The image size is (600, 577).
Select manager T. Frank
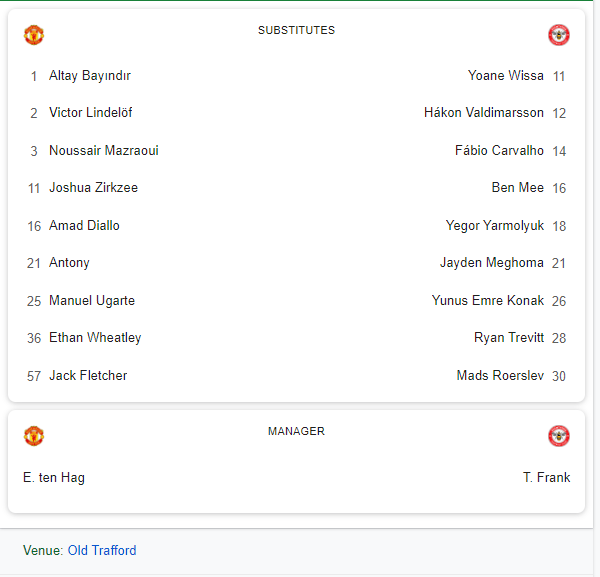(x=546, y=478)
